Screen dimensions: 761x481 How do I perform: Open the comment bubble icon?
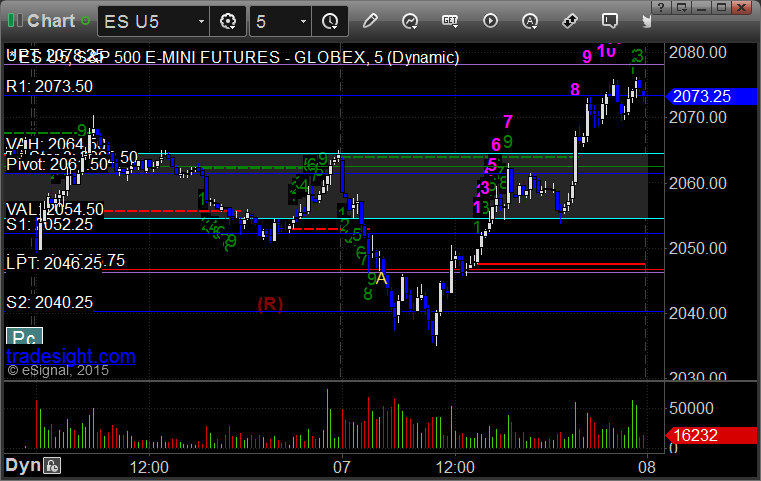(x=610, y=21)
